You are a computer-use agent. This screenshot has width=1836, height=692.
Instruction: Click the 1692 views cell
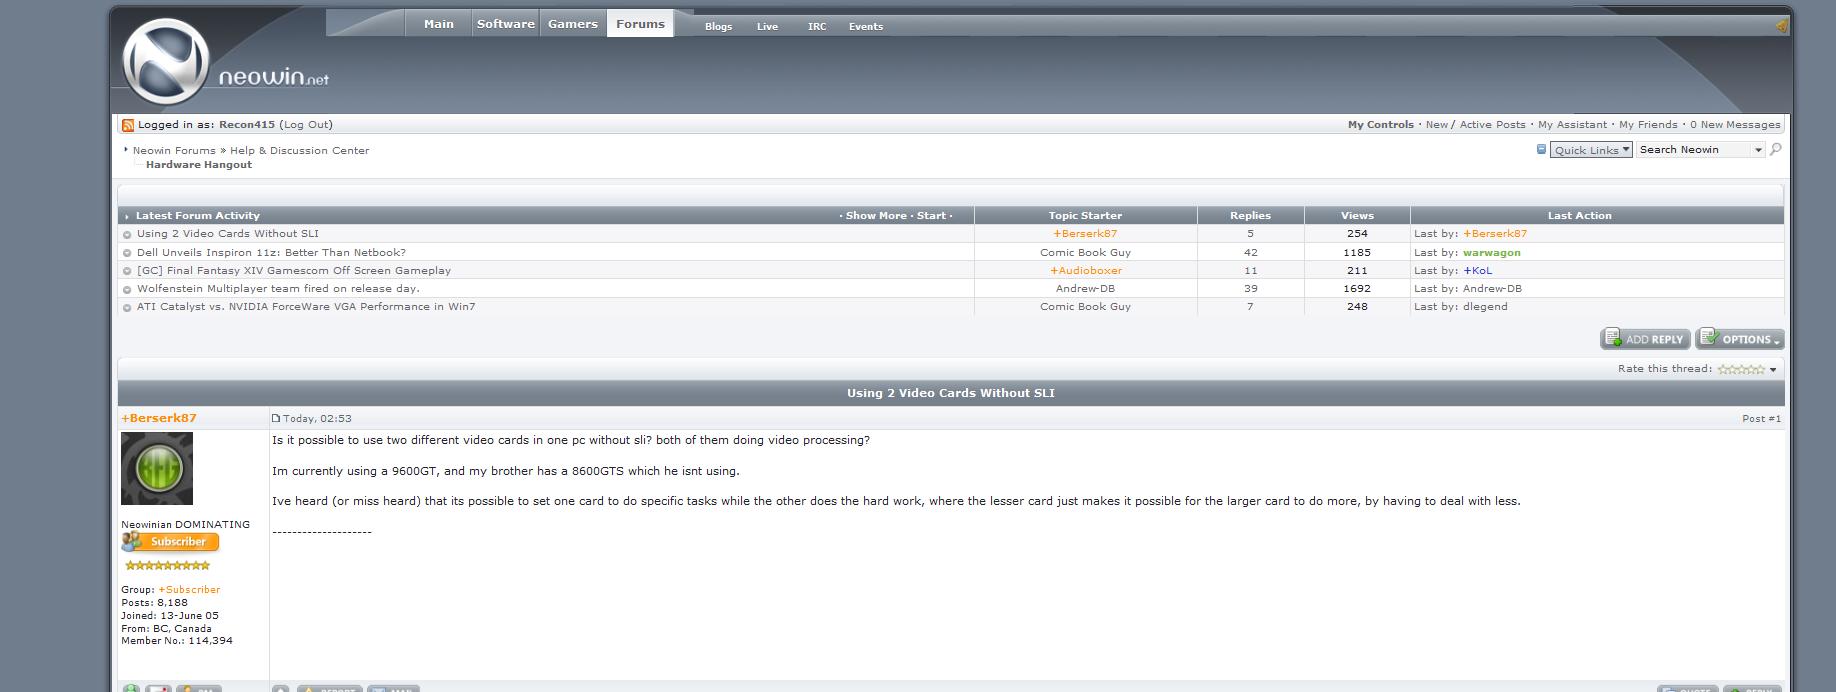[1357, 289]
